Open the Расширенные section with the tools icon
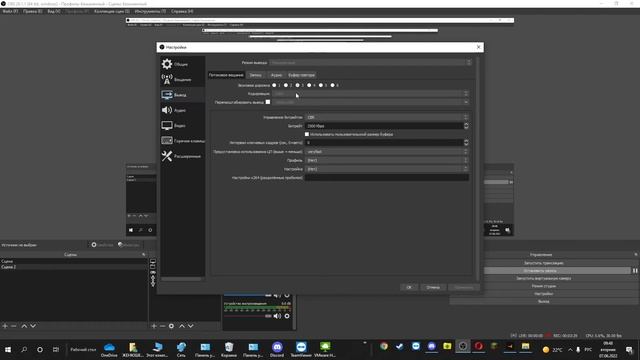Screen dimensions: 640x360 point(182,156)
